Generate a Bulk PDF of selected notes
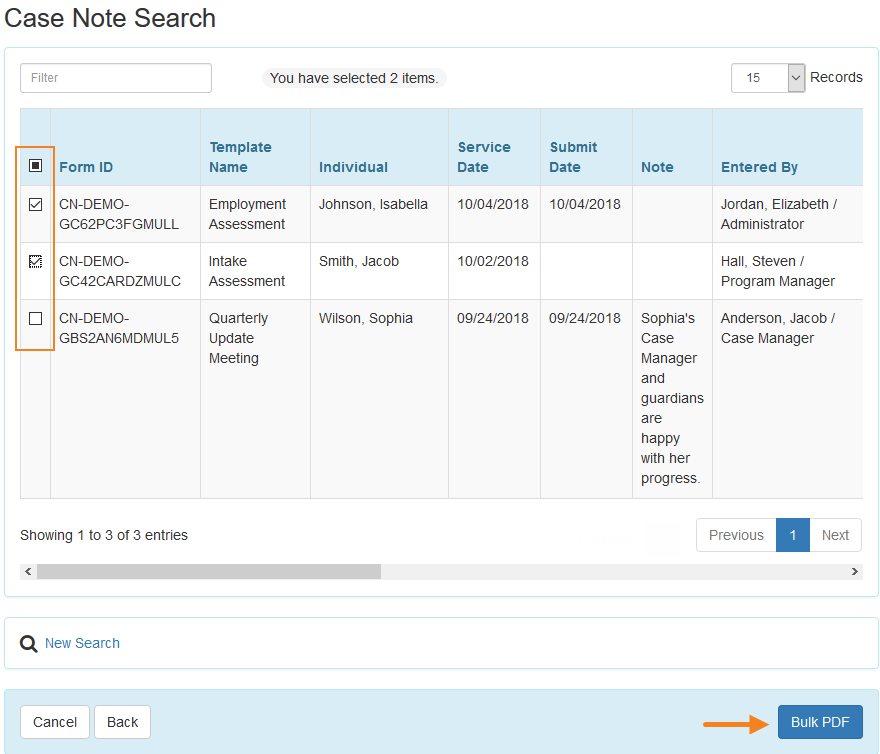Image resolution: width=880 pixels, height=754 pixels. pyautogui.click(x=820, y=721)
